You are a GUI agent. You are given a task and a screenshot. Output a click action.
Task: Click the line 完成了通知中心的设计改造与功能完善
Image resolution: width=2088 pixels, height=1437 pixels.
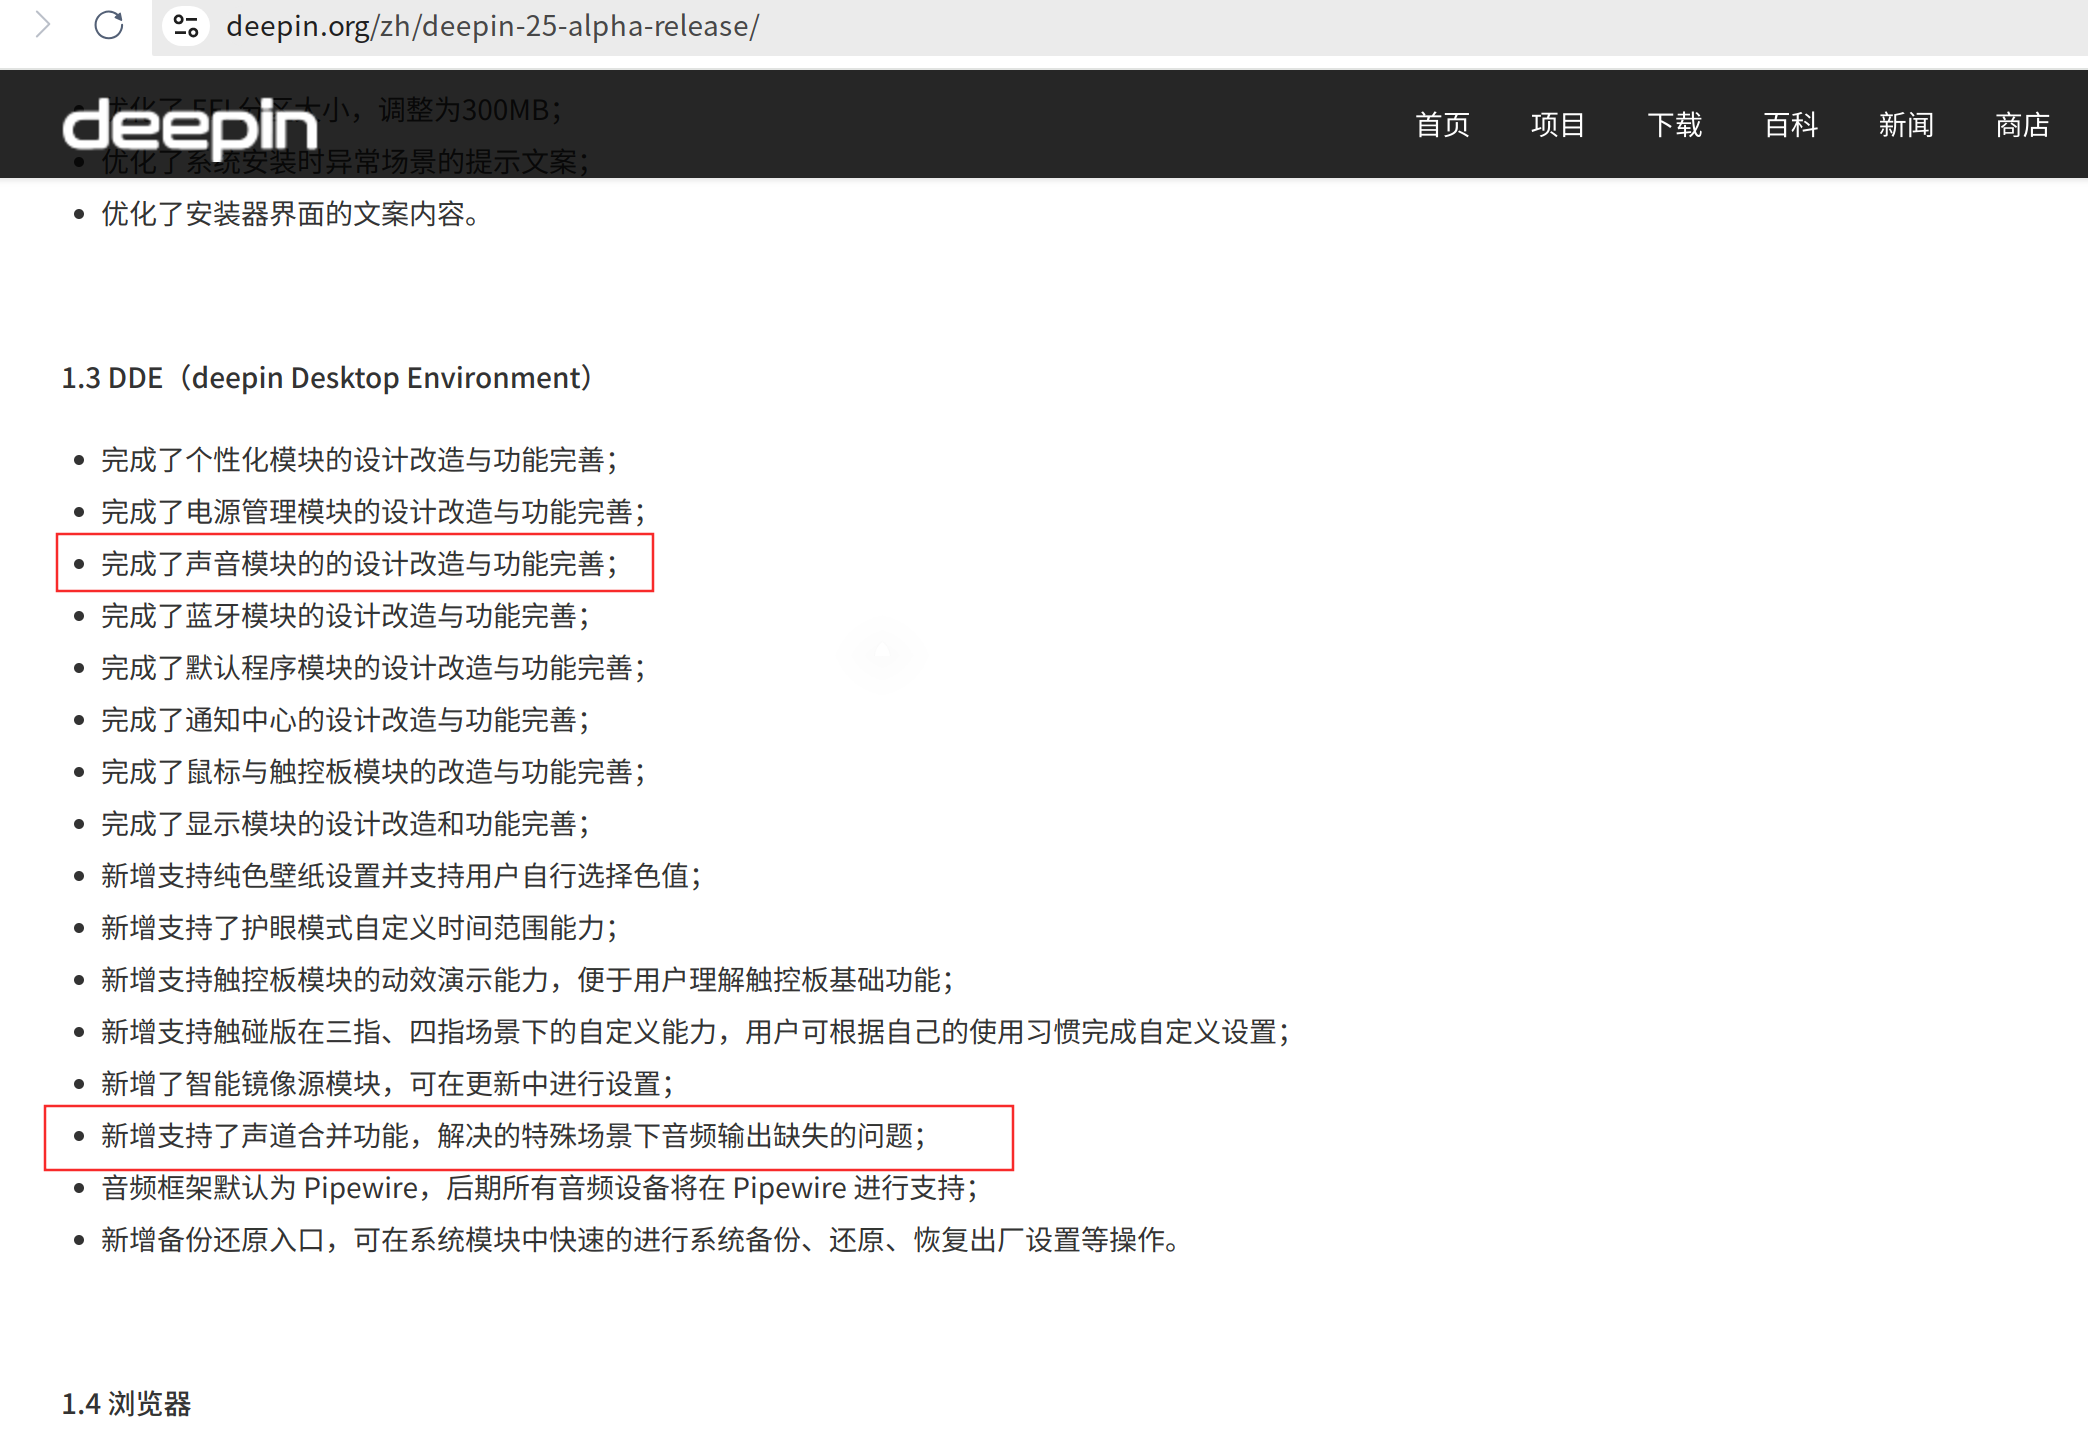[346, 720]
